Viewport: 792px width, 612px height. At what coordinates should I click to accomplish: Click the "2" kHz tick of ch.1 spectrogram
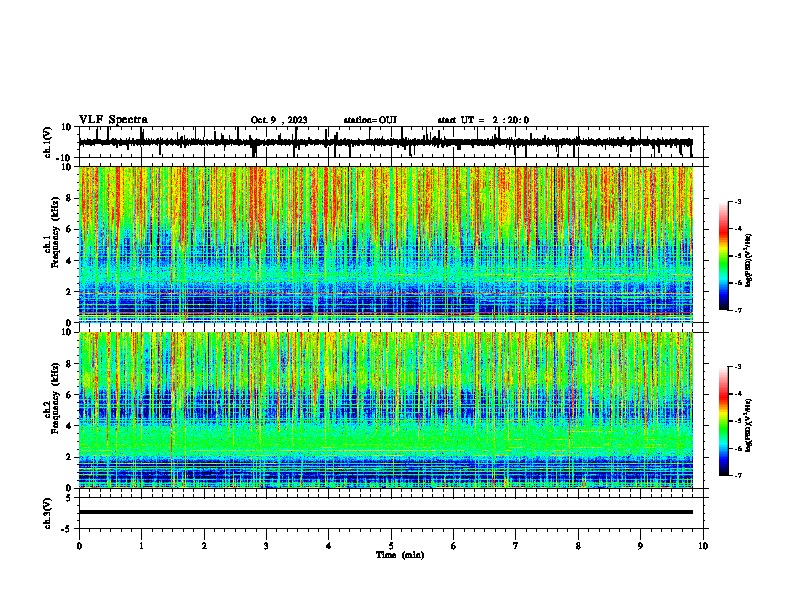pos(69,292)
